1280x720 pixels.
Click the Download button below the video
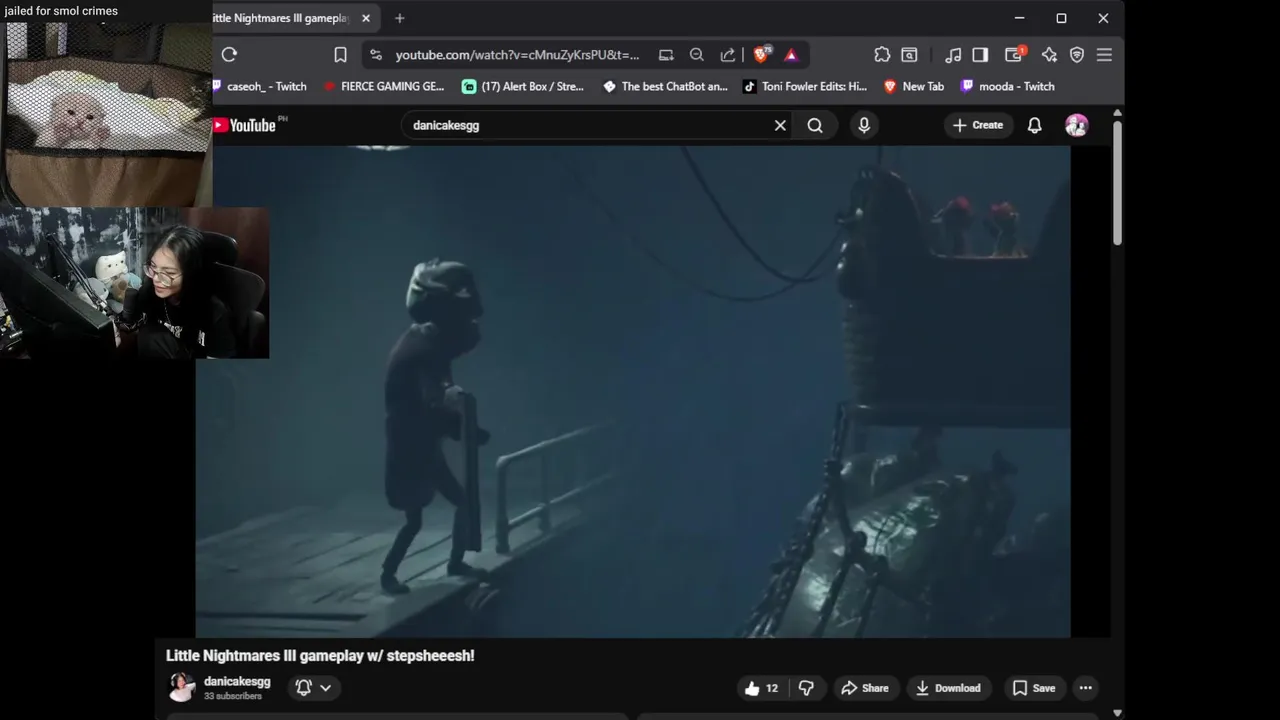point(948,688)
